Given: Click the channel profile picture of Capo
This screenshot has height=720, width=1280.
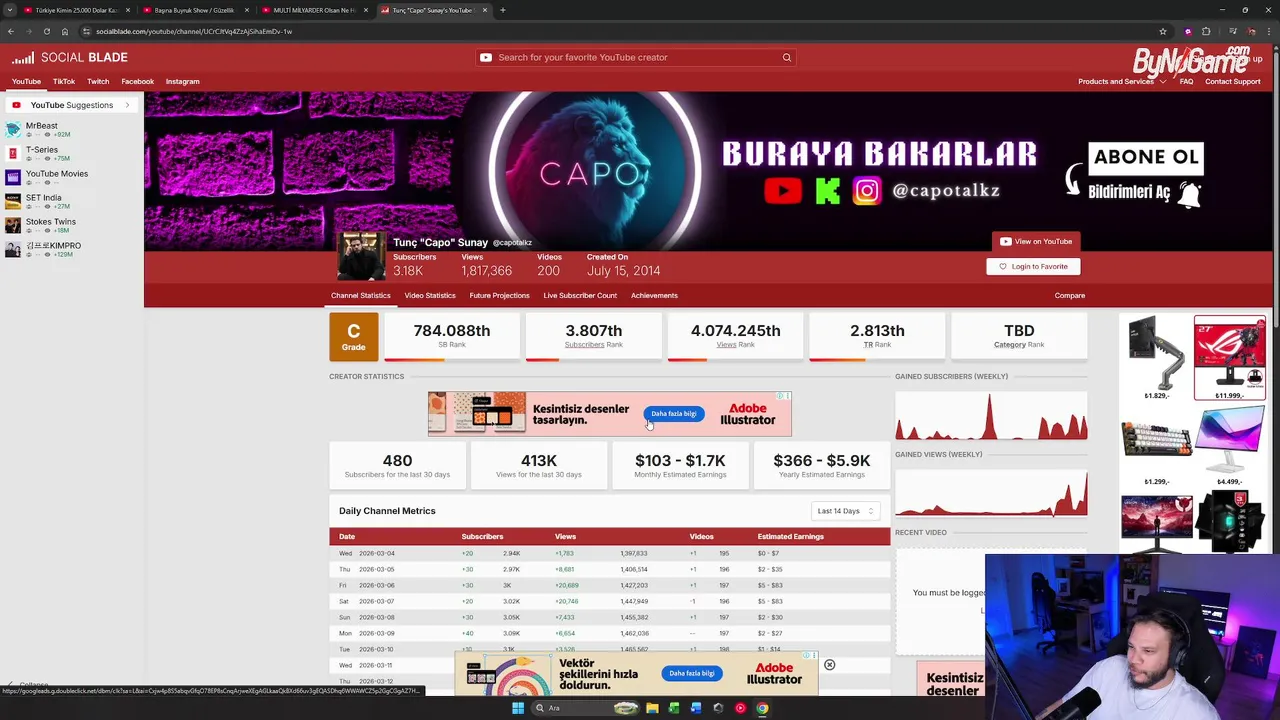Looking at the screenshot, I should (x=360, y=257).
